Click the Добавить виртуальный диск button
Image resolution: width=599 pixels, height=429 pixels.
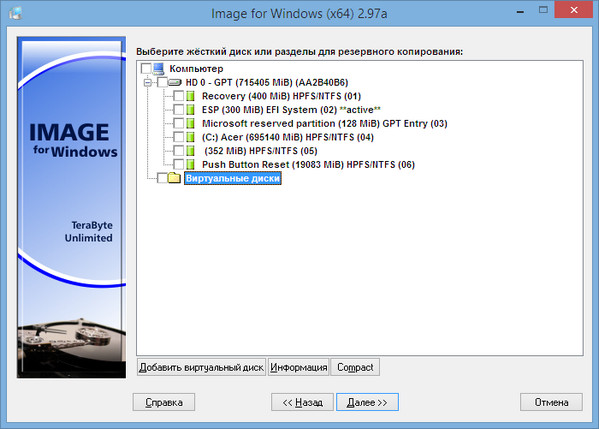pos(201,367)
